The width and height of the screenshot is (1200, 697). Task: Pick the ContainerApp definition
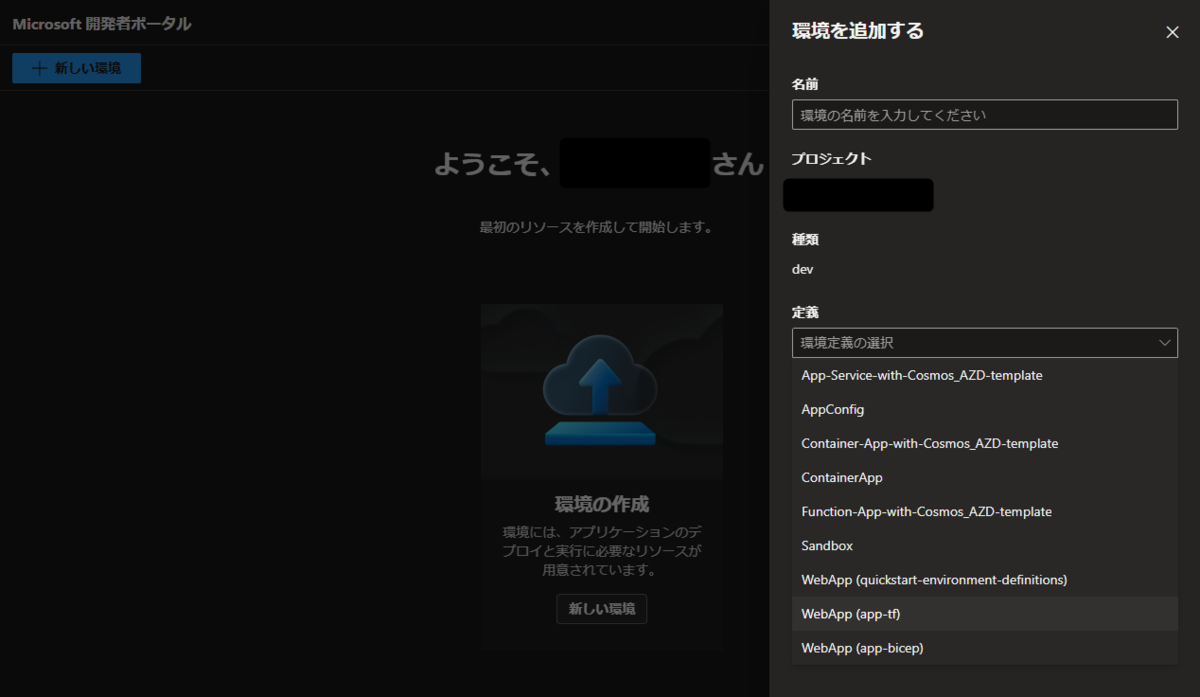(984, 478)
